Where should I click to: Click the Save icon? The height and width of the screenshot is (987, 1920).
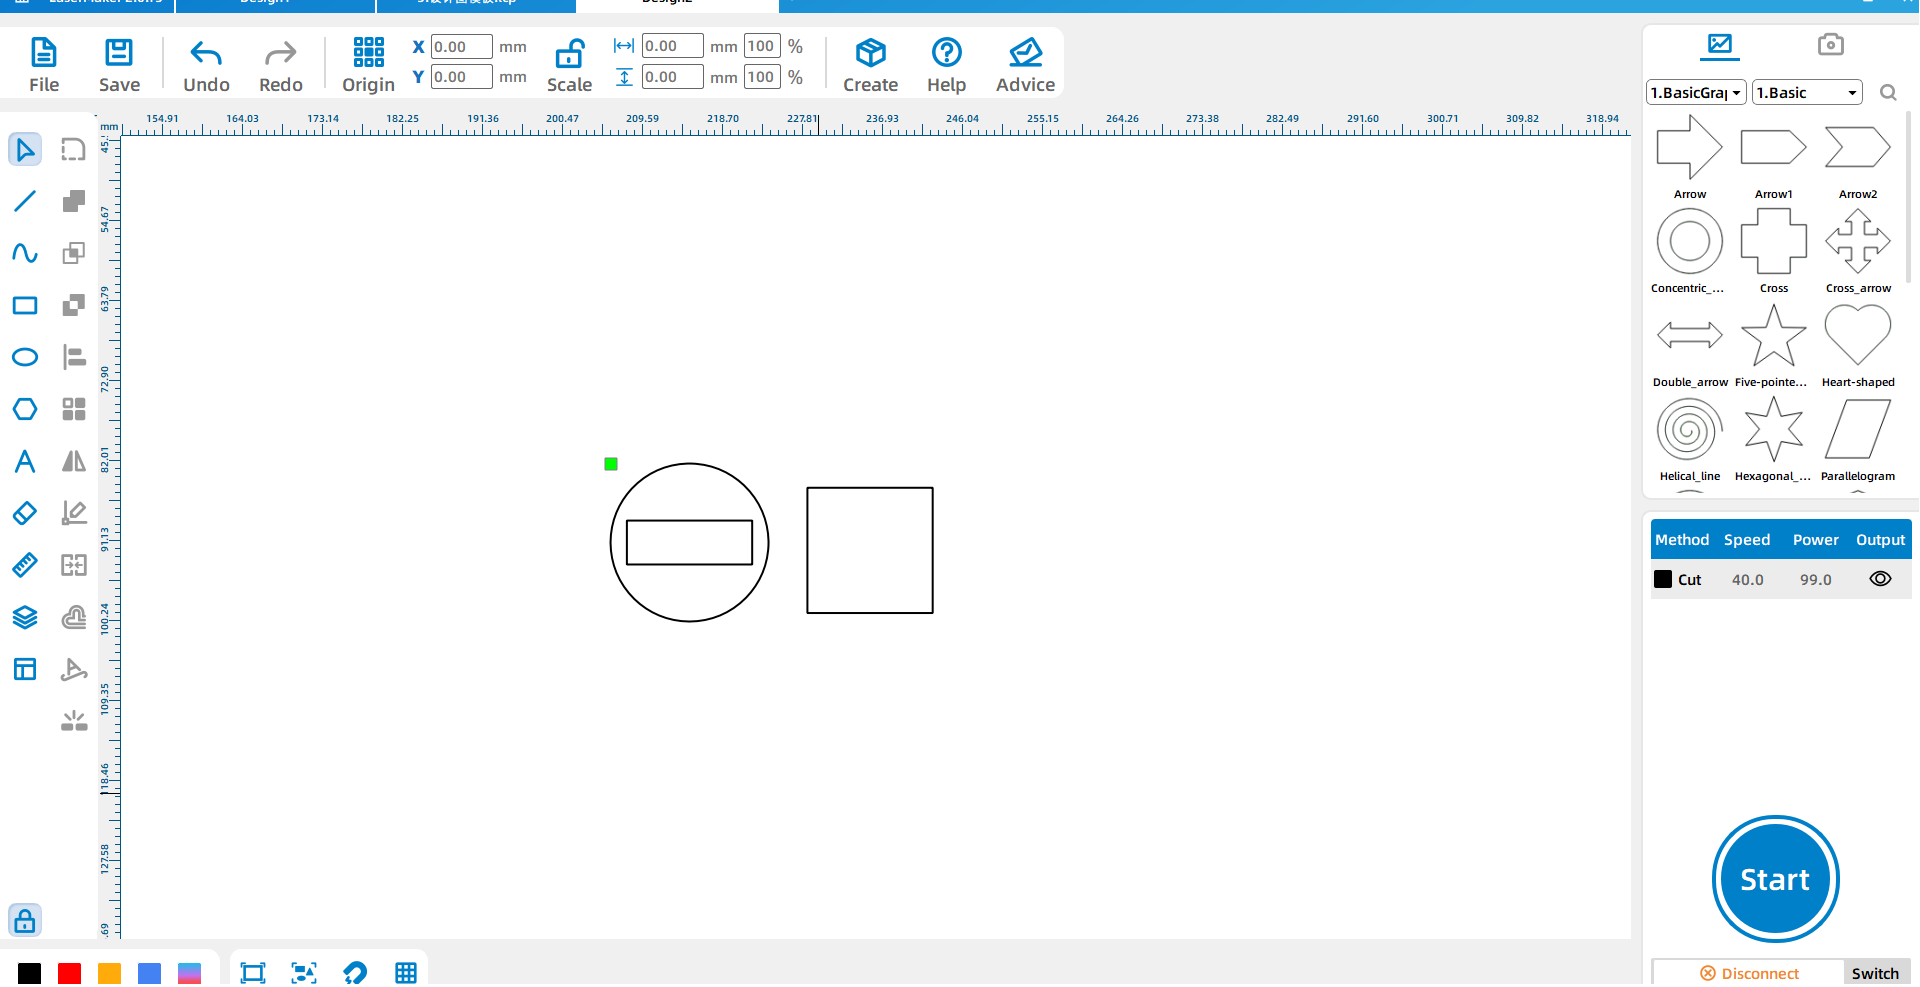(x=119, y=52)
